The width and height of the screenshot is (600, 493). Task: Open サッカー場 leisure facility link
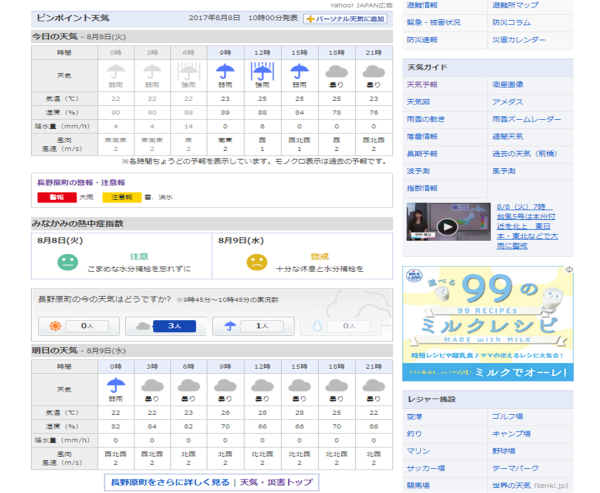tap(426, 468)
